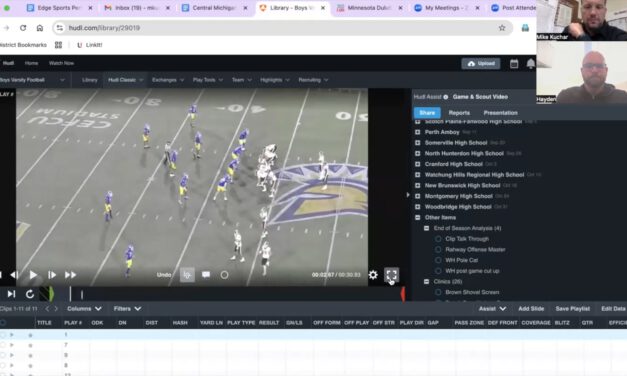This screenshot has height=376, width=627.
Task: Expand Montgomery High School folder
Action: pyautogui.click(x=417, y=196)
